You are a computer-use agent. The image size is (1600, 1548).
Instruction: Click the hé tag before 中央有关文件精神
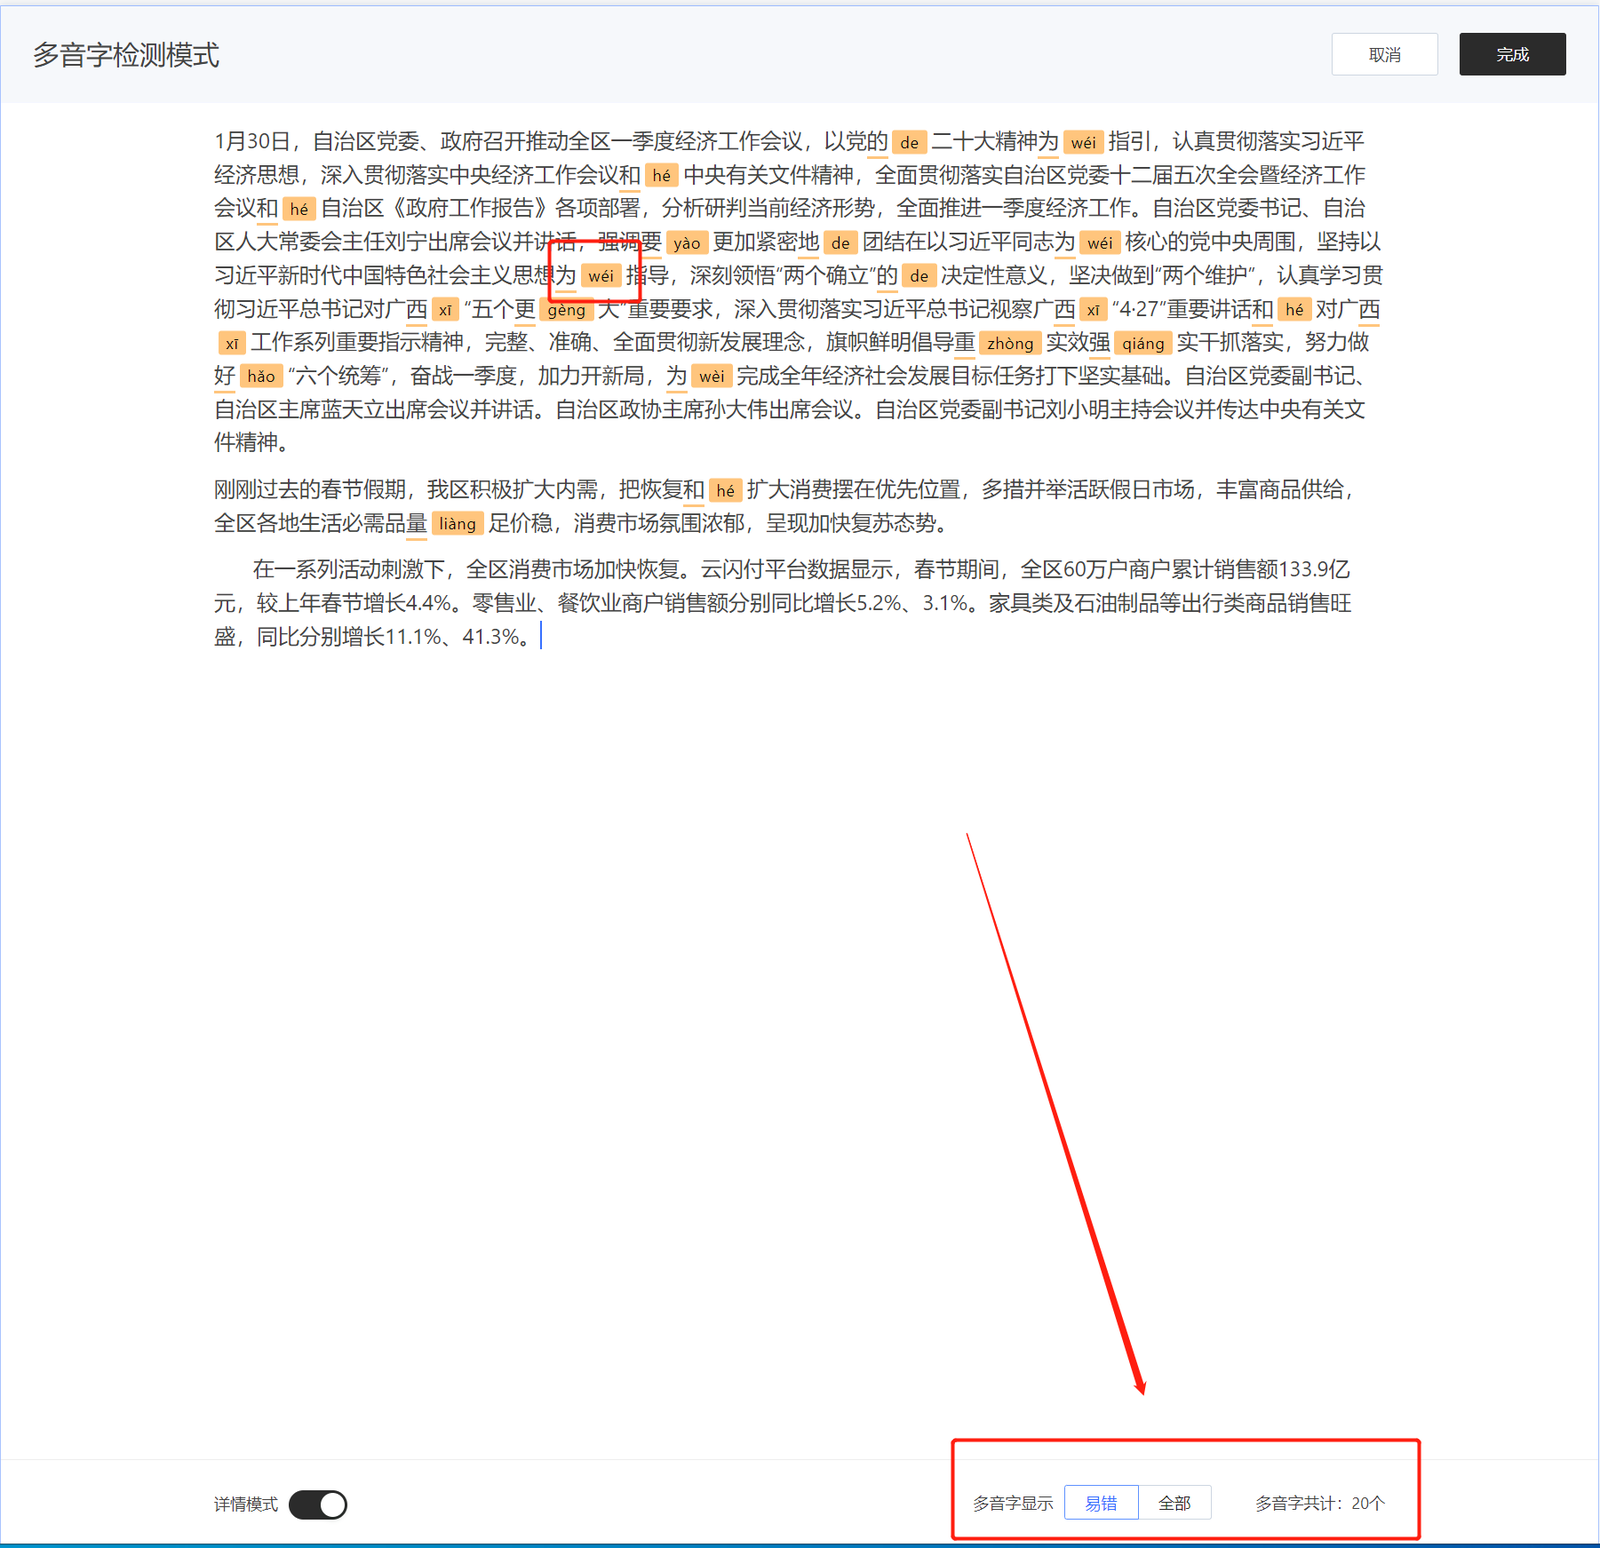[x=661, y=176]
